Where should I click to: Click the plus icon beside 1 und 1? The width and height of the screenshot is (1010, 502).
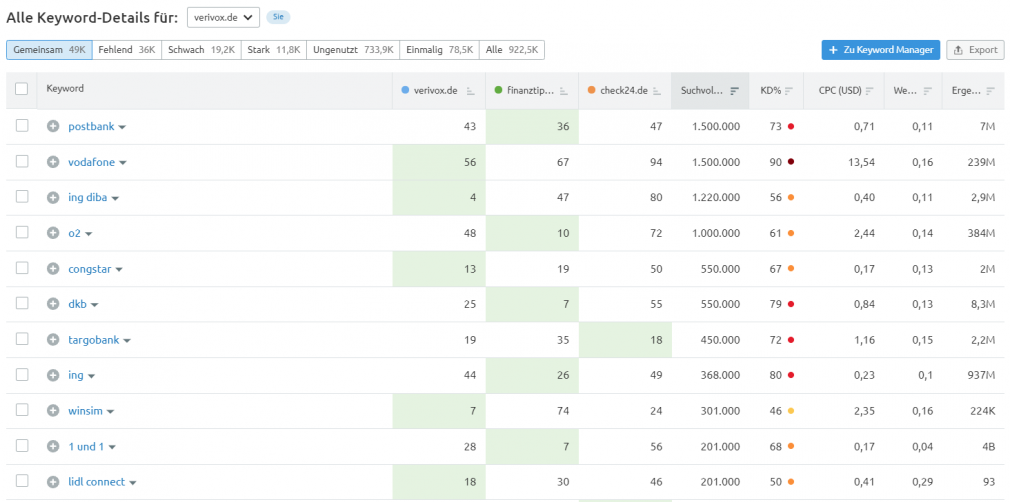point(53,446)
